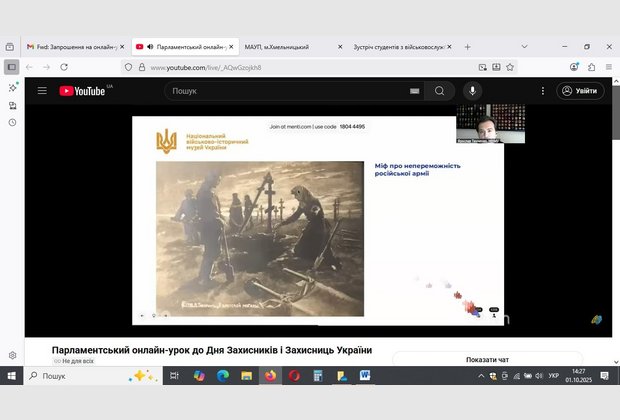The height and width of the screenshot is (420, 620).
Task: Open the Windows Start menu
Action: (12, 376)
